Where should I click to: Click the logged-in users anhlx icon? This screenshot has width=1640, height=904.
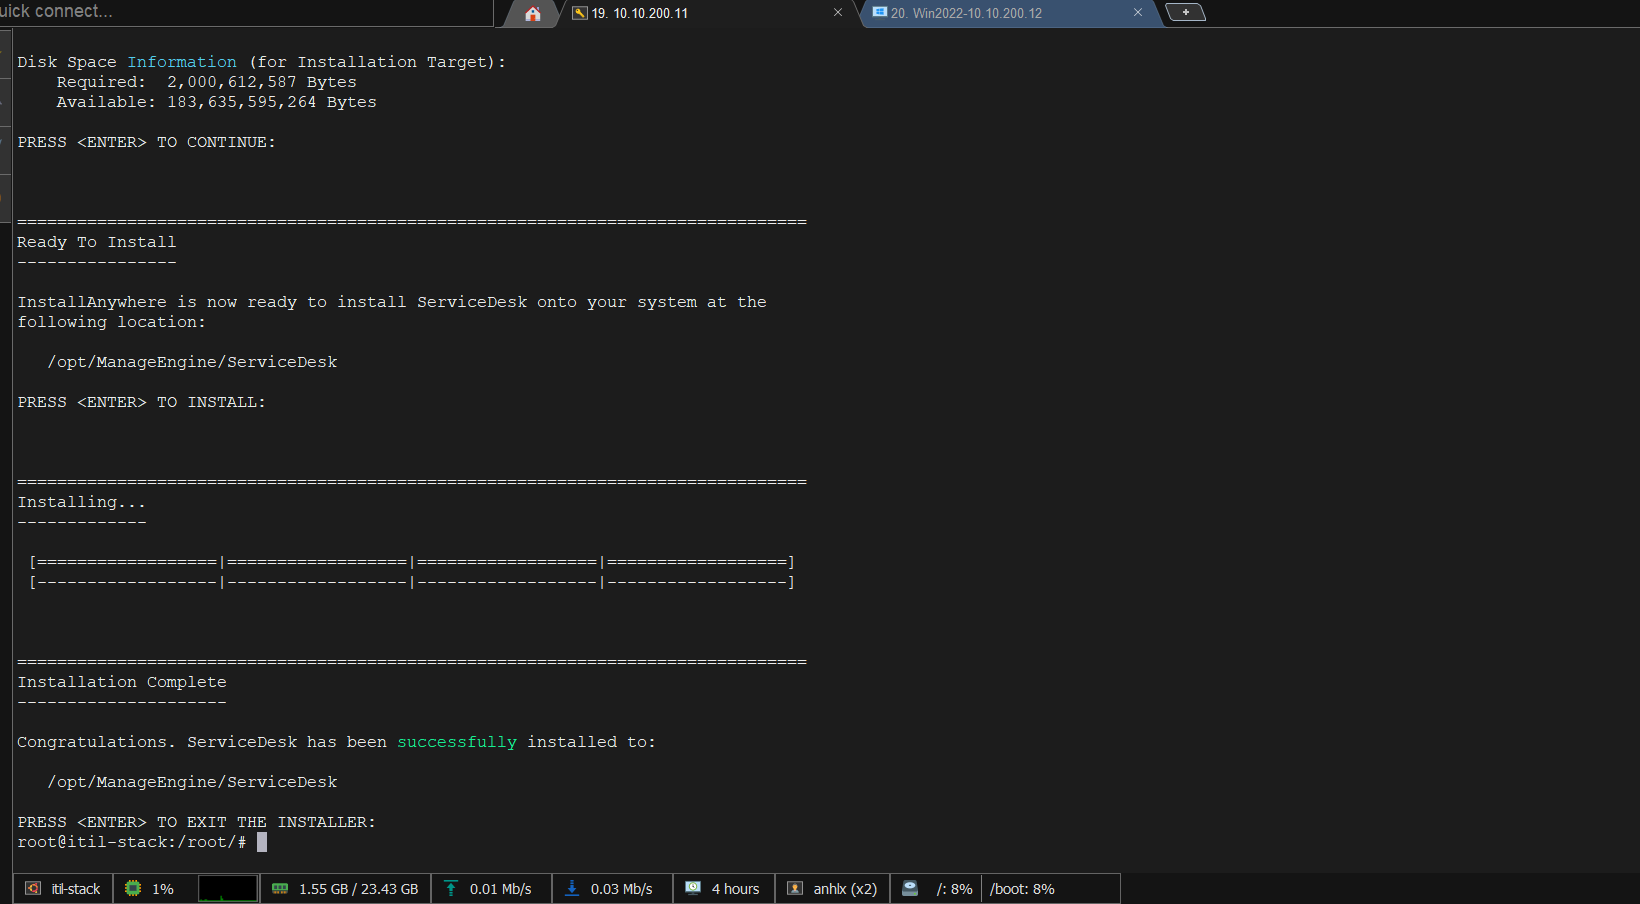(795, 888)
